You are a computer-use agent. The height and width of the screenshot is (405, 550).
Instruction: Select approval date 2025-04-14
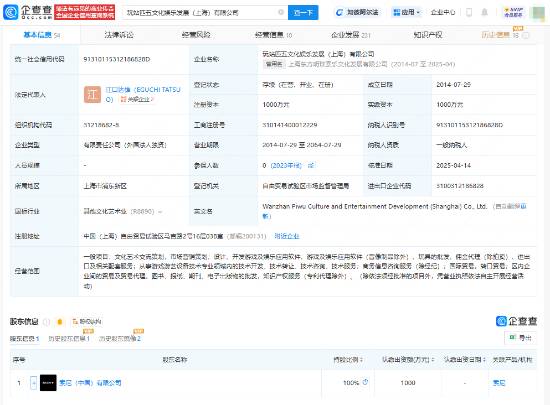tap(454, 166)
